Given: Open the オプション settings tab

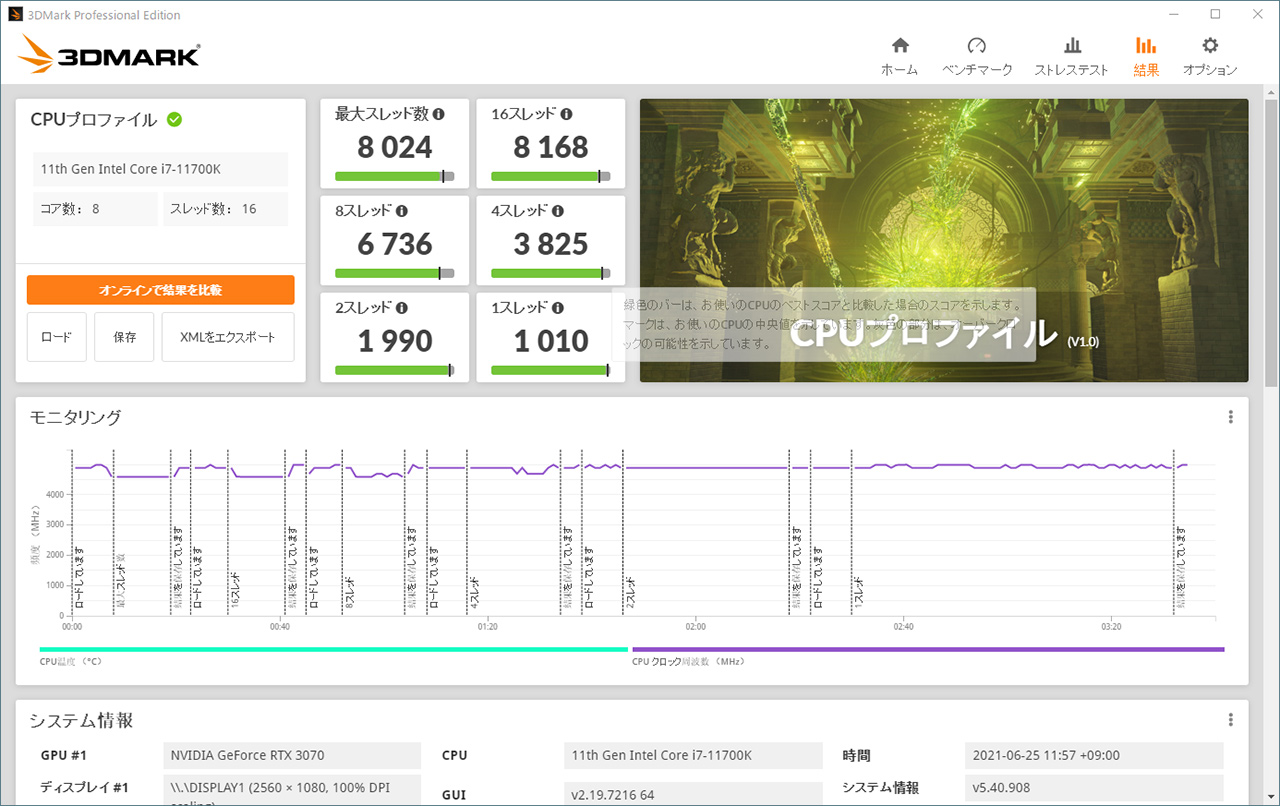Looking at the screenshot, I should pos(1210,56).
